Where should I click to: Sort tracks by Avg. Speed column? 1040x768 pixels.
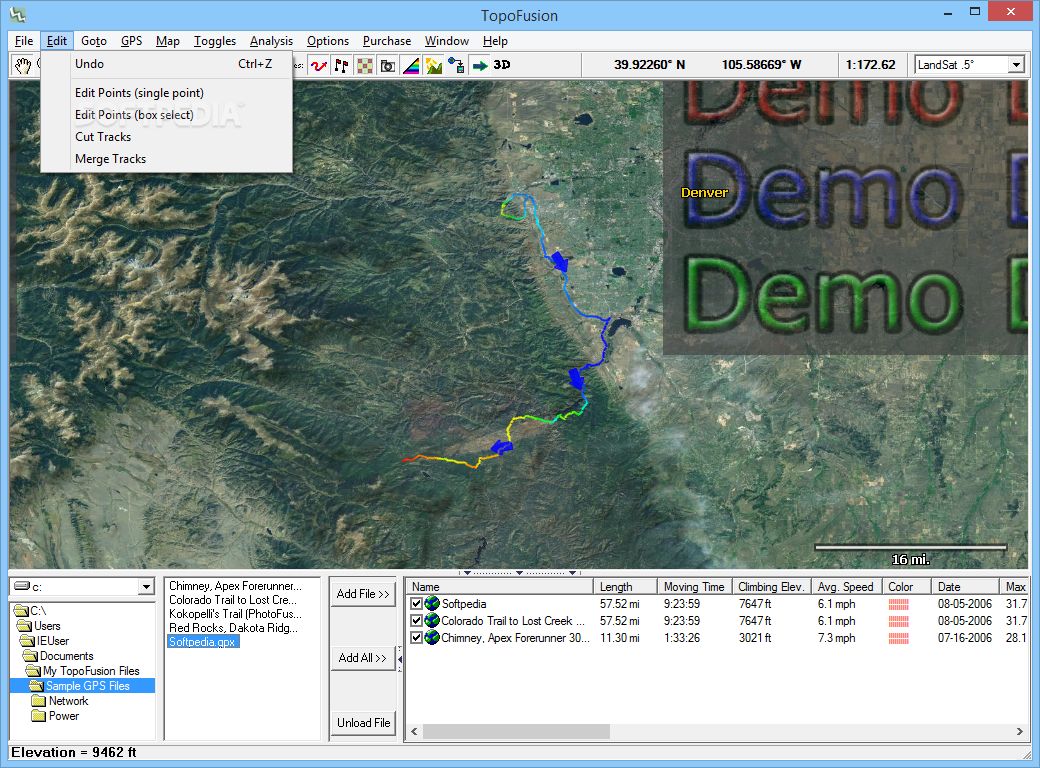pos(846,587)
